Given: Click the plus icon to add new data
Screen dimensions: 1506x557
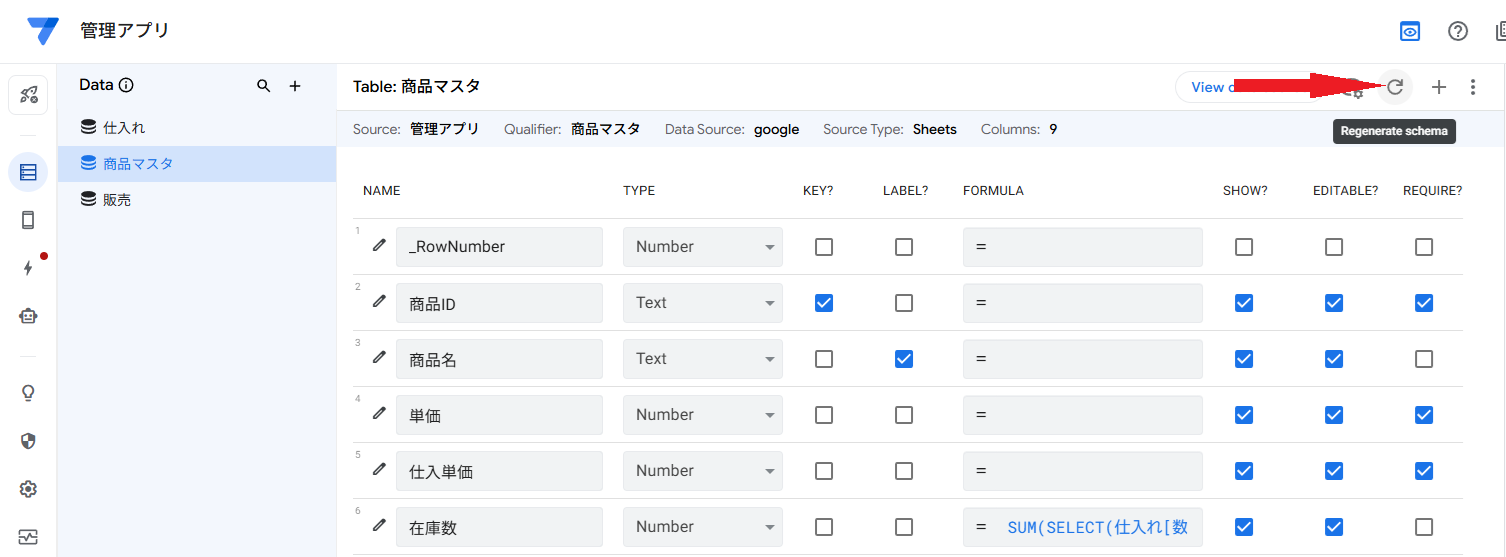Looking at the screenshot, I should (295, 86).
